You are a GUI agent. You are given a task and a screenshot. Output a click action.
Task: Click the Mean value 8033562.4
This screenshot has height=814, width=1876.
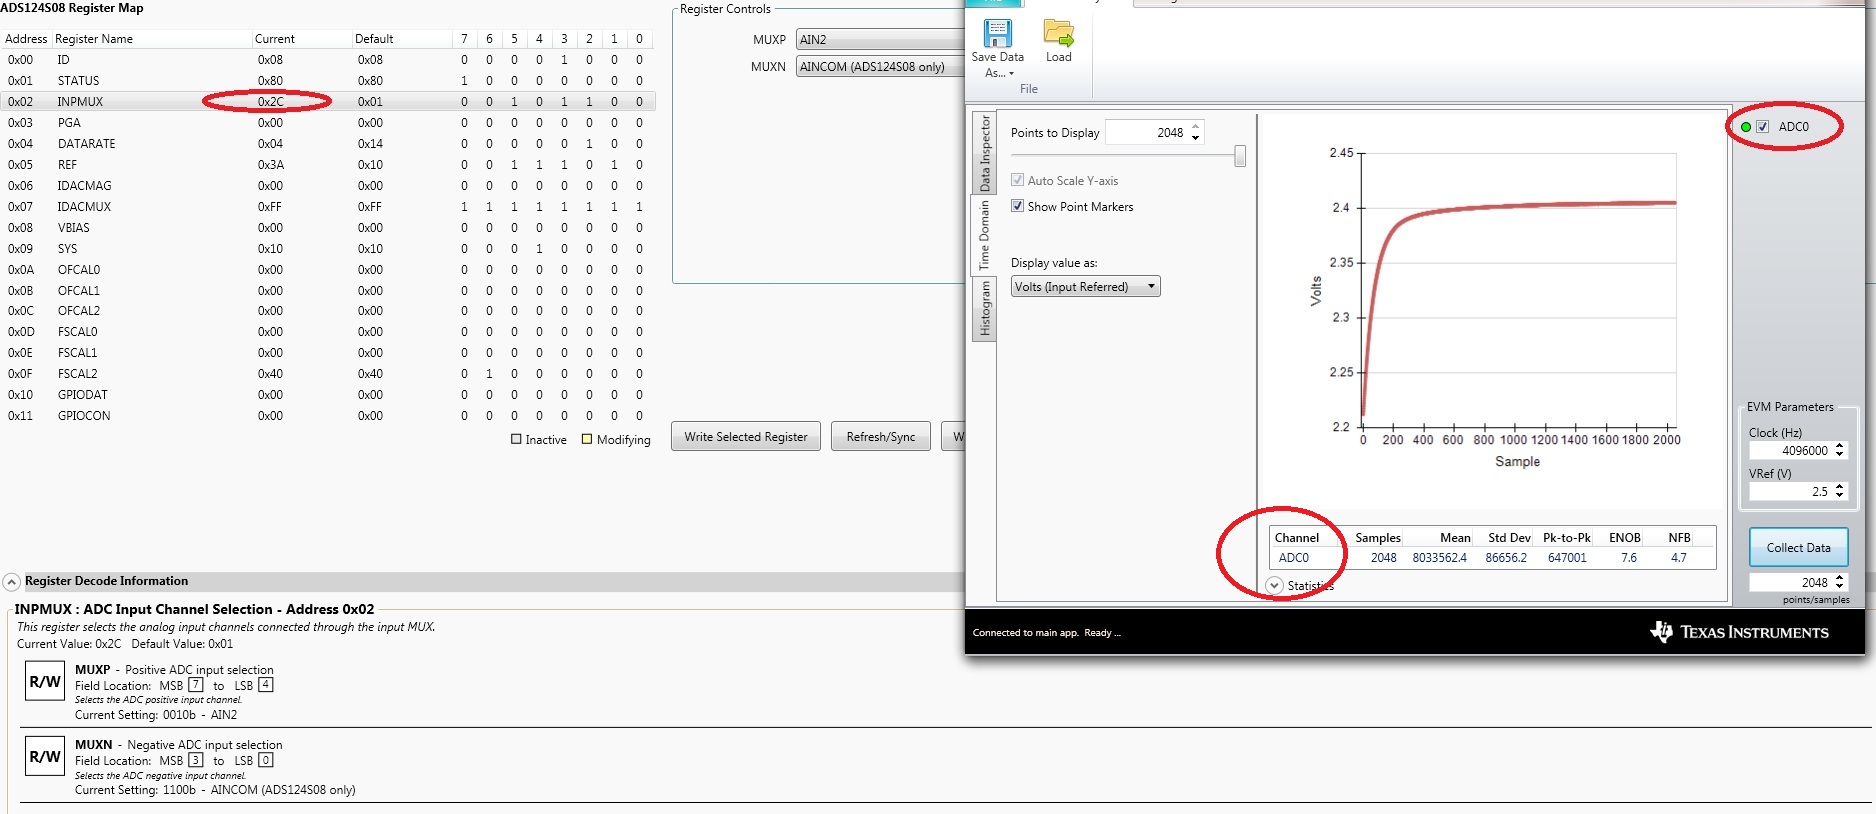1439,558
